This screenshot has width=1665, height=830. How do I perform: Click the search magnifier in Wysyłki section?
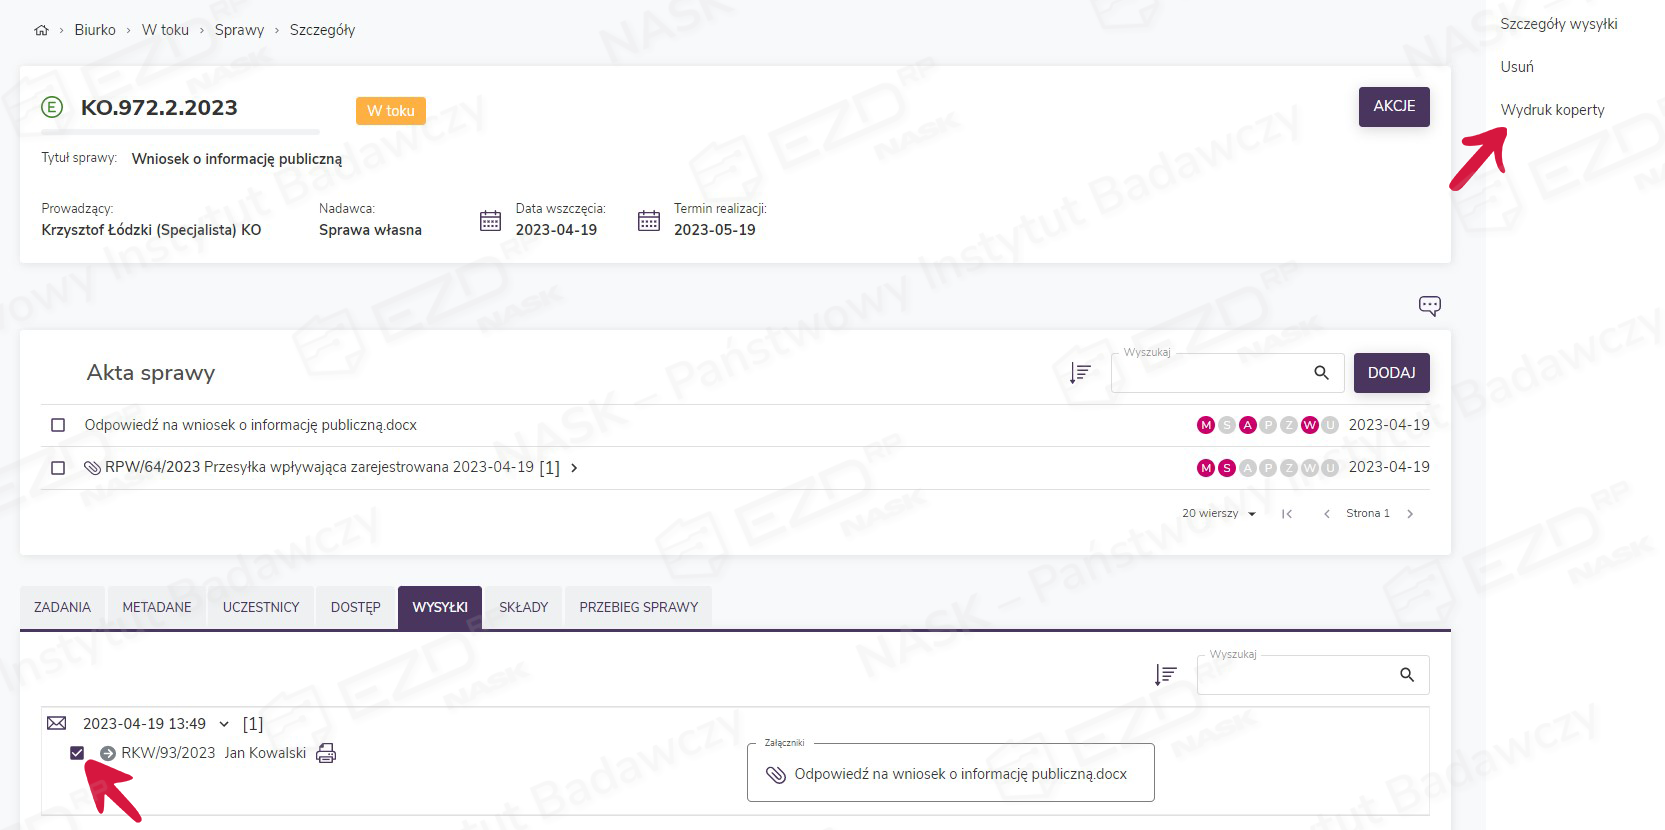[1407, 675]
